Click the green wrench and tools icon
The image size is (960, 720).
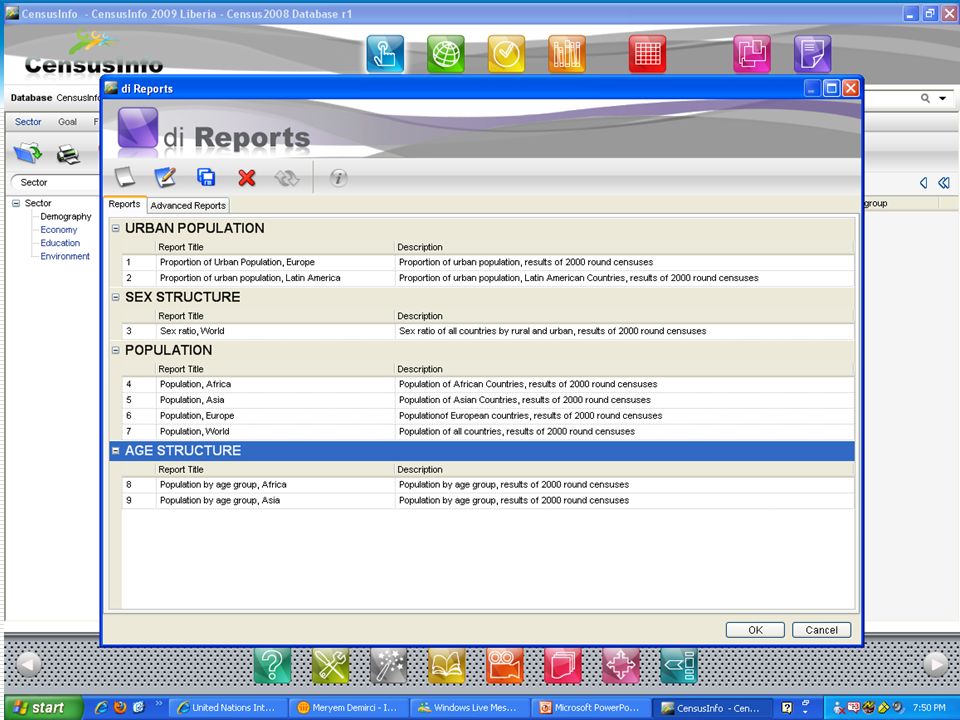pos(331,666)
